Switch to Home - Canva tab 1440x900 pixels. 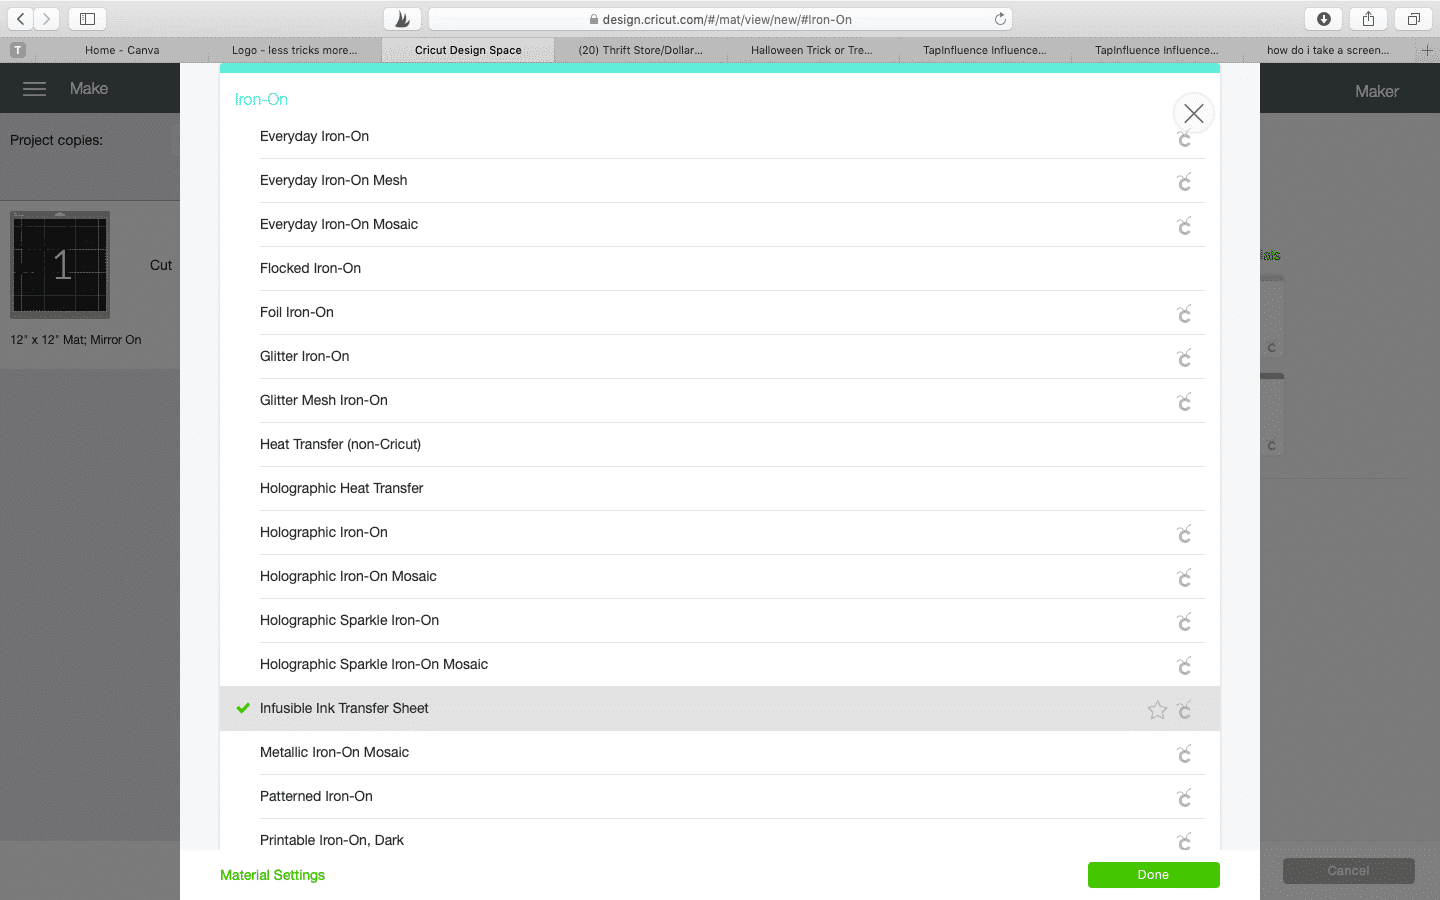(122, 50)
